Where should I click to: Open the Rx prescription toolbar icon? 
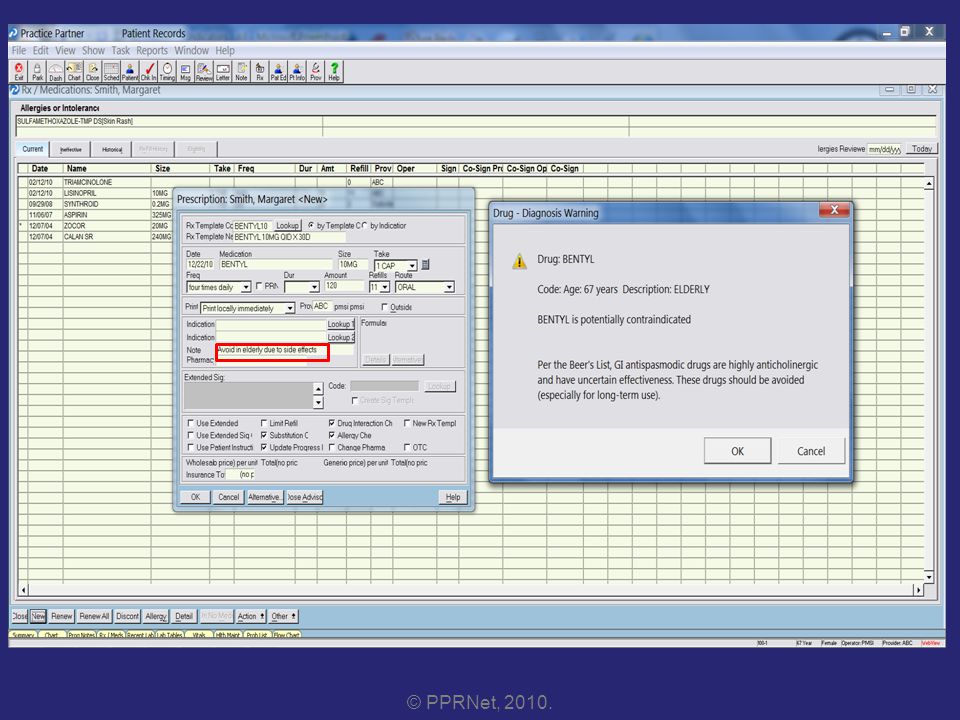point(260,71)
